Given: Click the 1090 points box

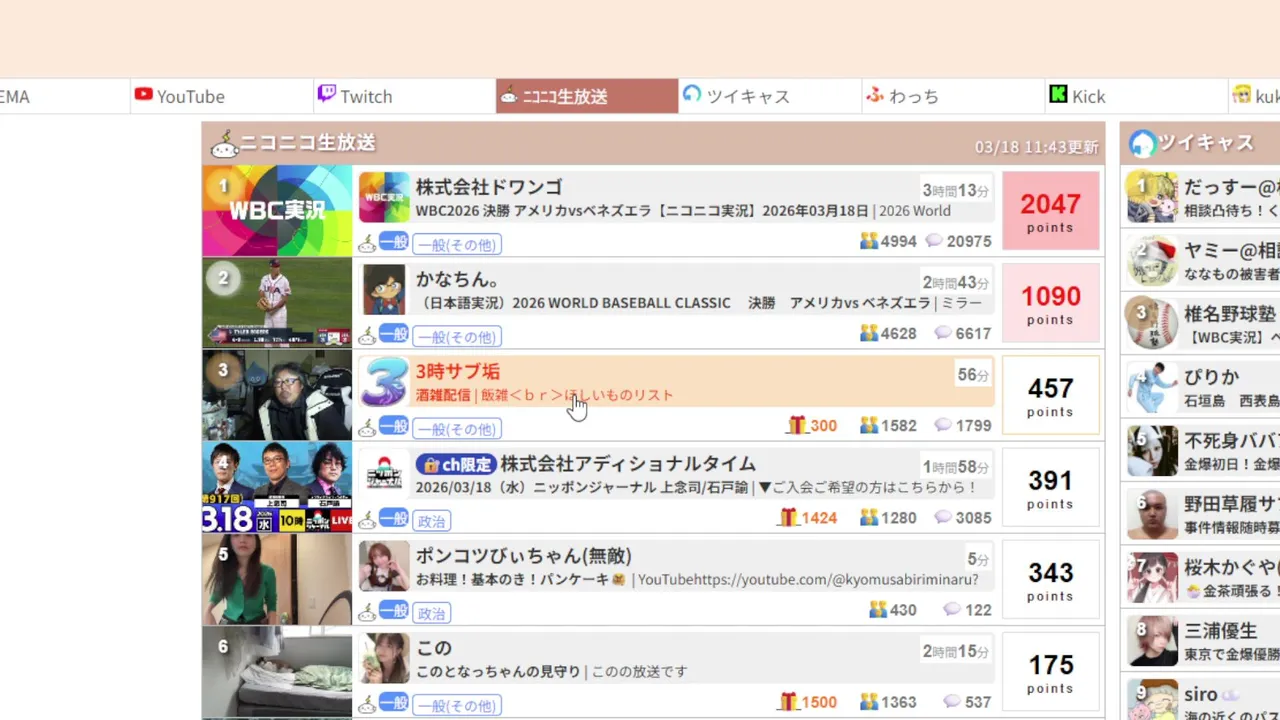Looking at the screenshot, I should pos(1050,303).
